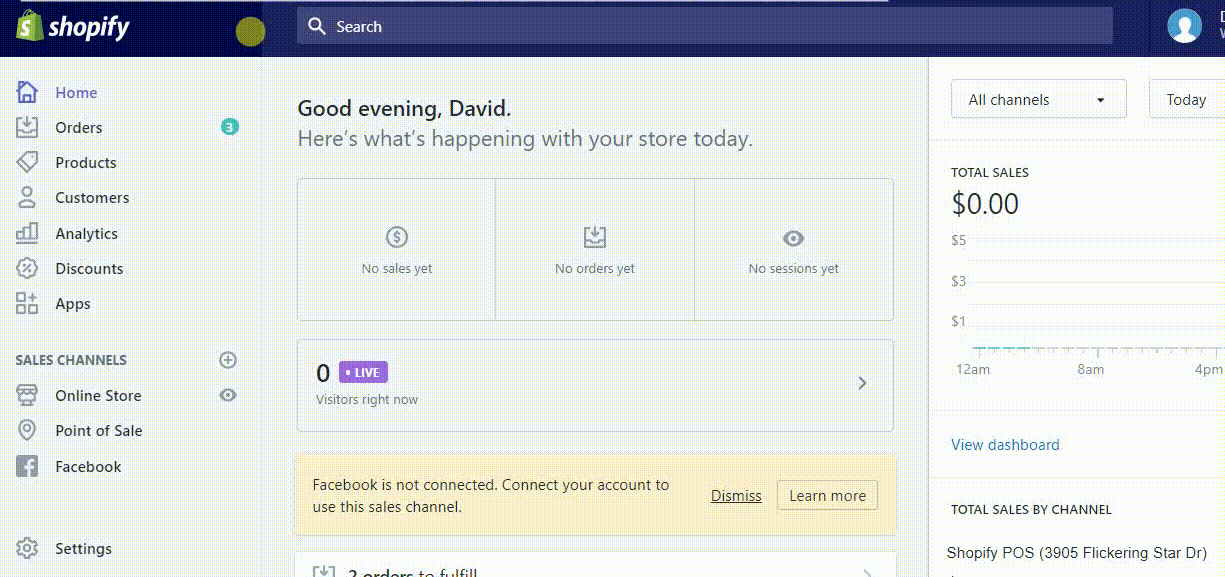Click Shopify POS (3905 Flickering Star Dr) row

pos(1077,552)
